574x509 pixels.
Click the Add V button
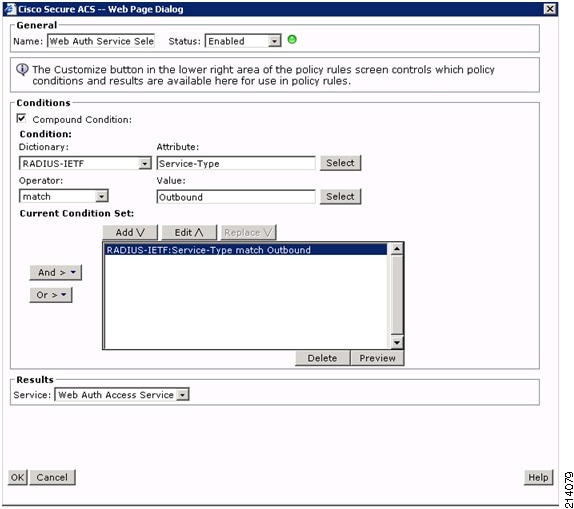point(130,233)
